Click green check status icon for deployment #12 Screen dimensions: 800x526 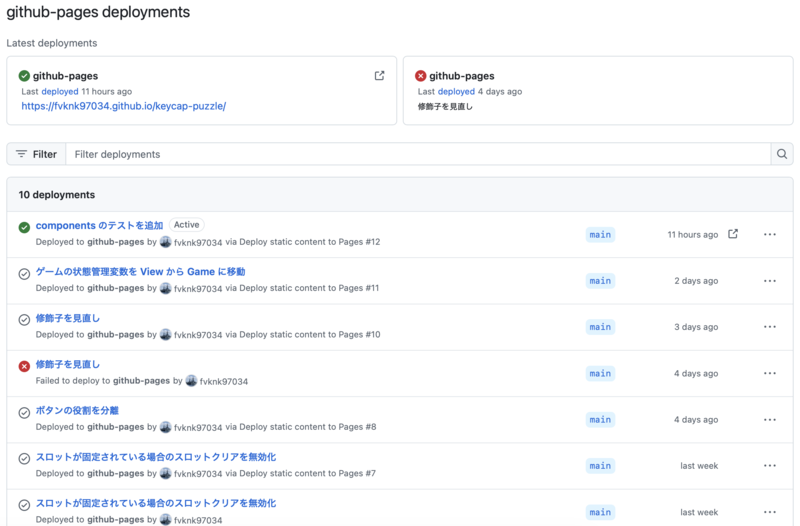point(24,228)
